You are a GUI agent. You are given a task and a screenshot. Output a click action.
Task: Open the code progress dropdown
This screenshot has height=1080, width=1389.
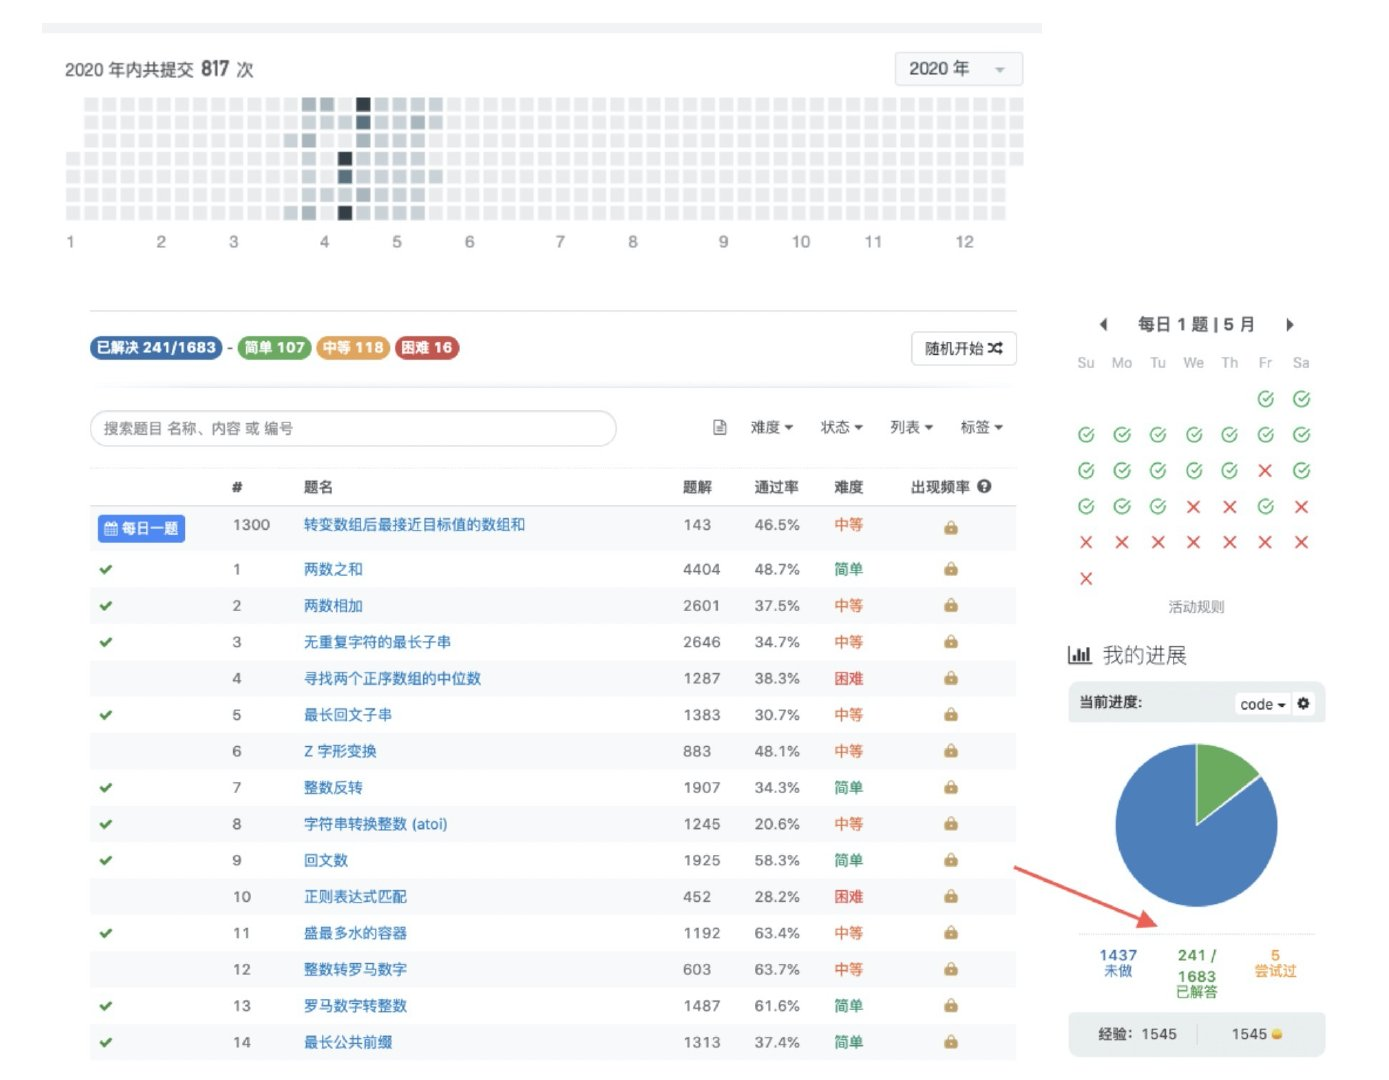1262,704
